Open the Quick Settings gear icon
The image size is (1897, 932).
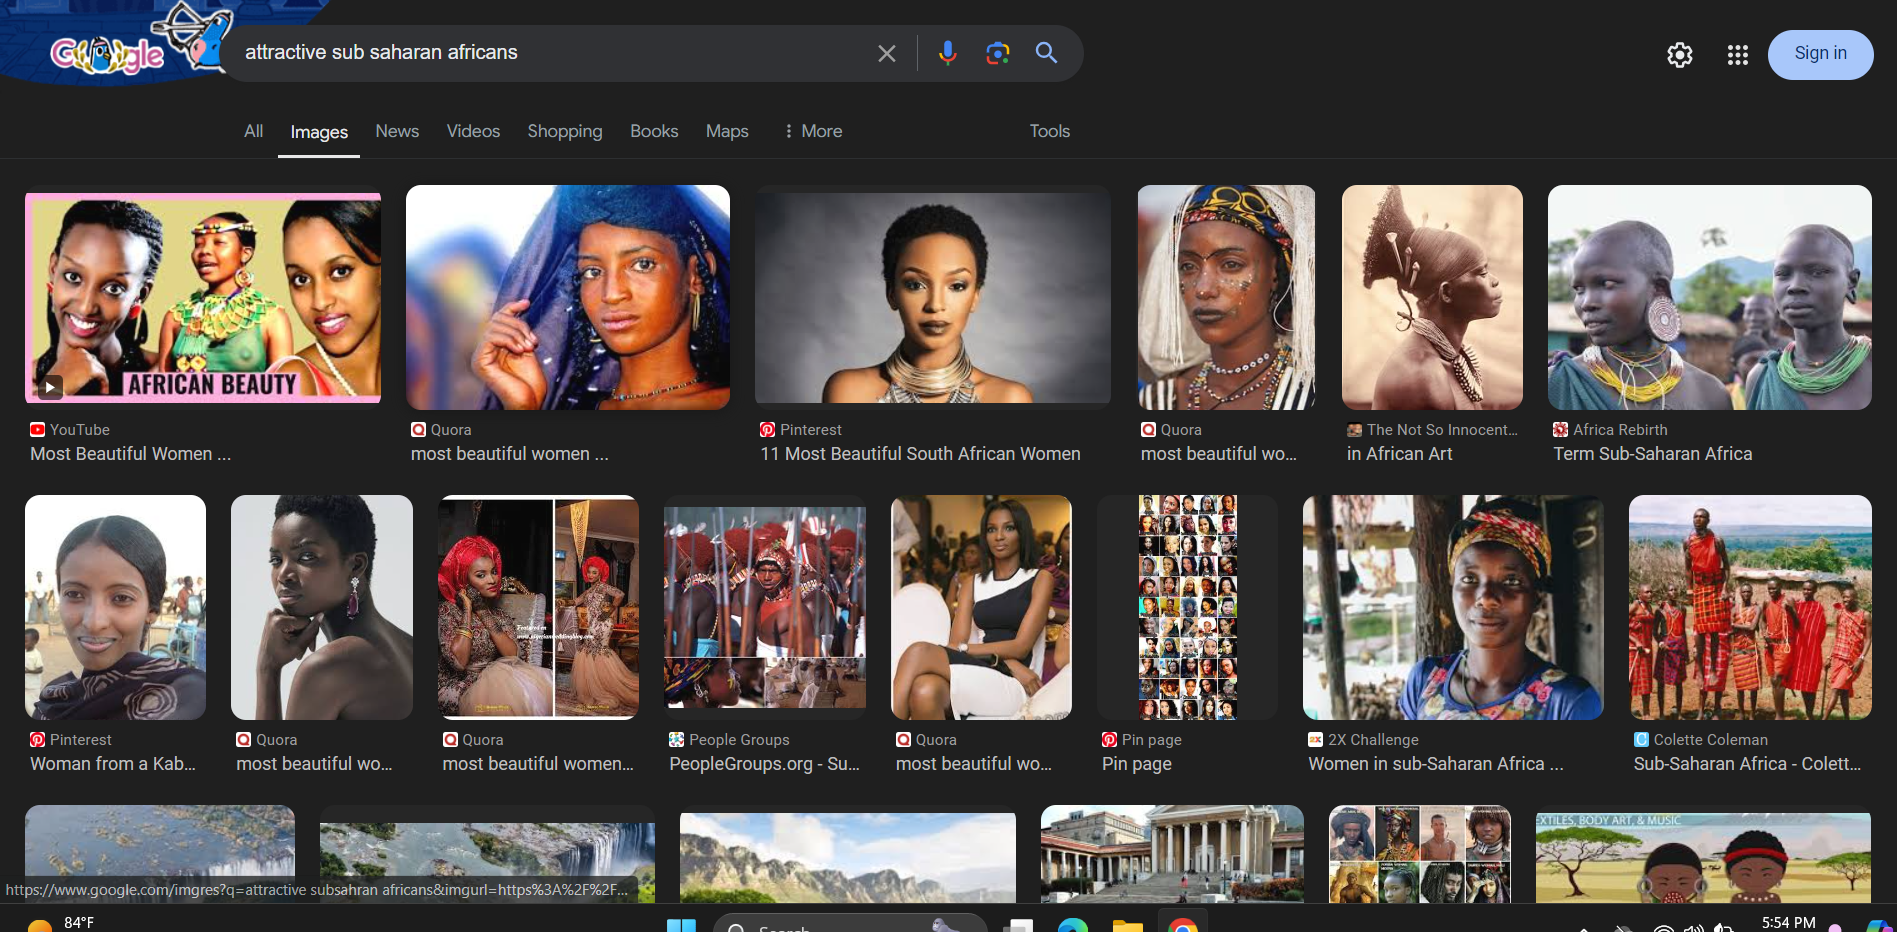click(1680, 55)
